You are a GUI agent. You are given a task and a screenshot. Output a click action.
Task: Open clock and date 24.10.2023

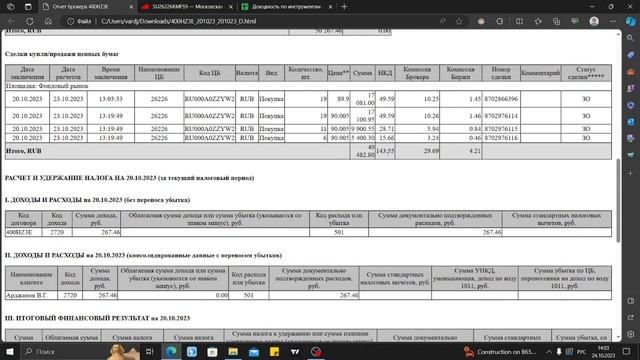603,351
